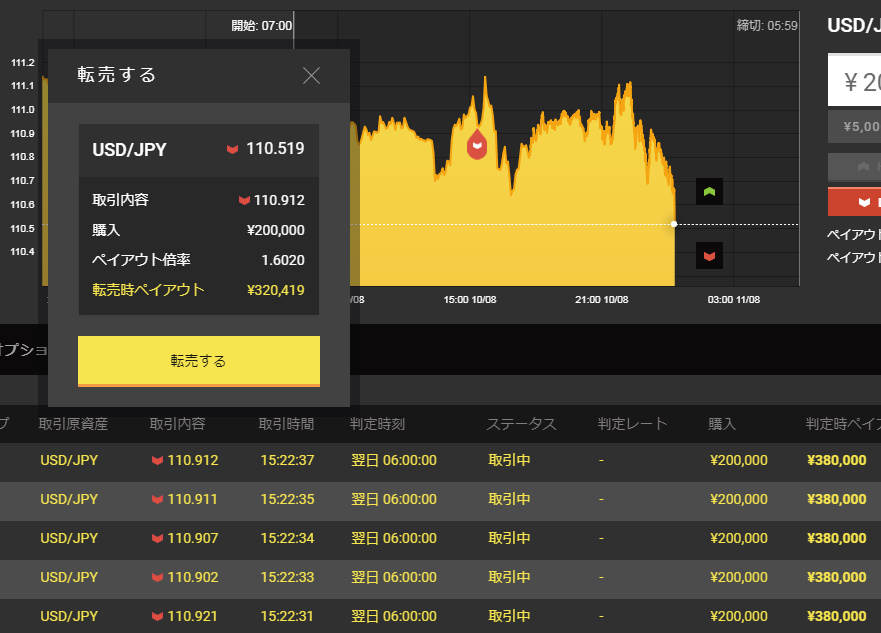
Task: Click red arrow icon next to 110.912 in dialog
Action: [x=244, y=201]
